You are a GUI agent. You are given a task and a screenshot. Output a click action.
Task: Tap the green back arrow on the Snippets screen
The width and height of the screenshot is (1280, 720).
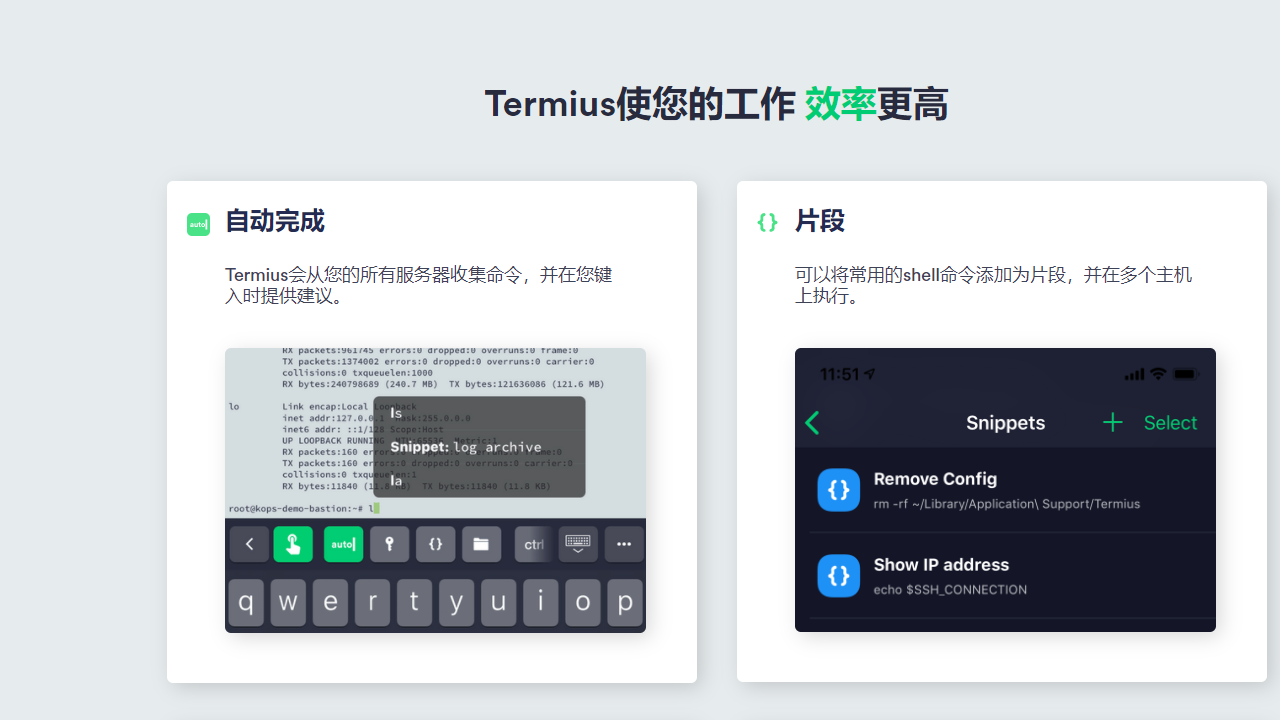click(812, 423)
